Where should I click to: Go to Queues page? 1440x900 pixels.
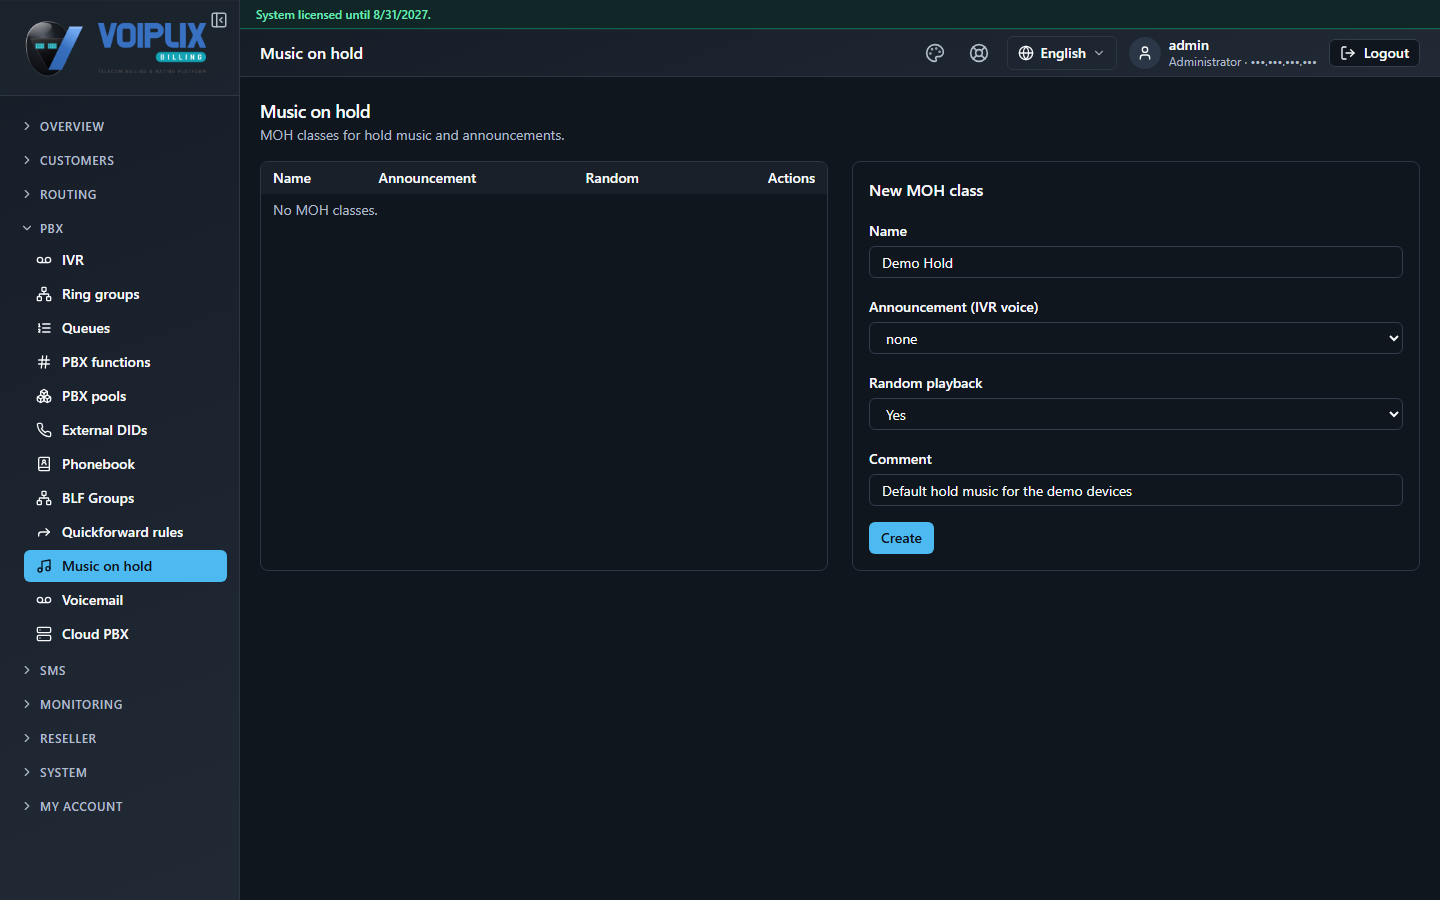click(x=125, y=328)
